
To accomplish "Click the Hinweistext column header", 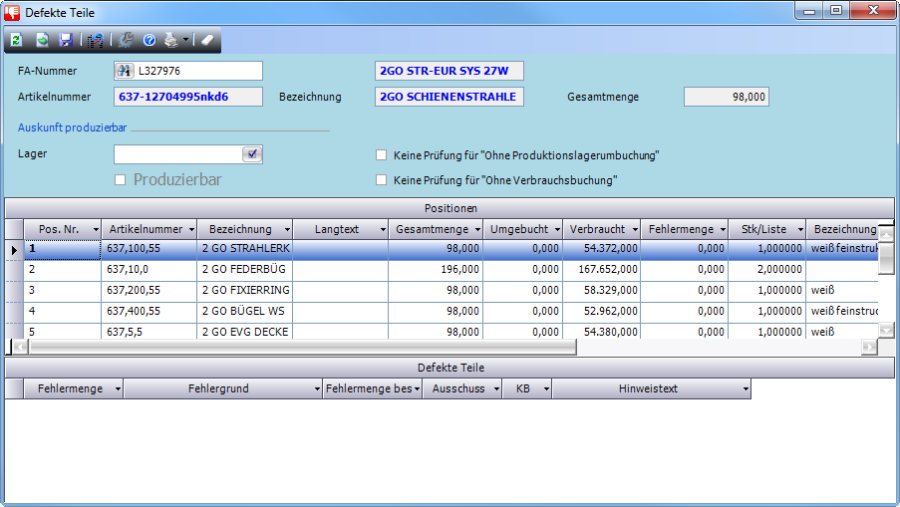I will [647, 388].
